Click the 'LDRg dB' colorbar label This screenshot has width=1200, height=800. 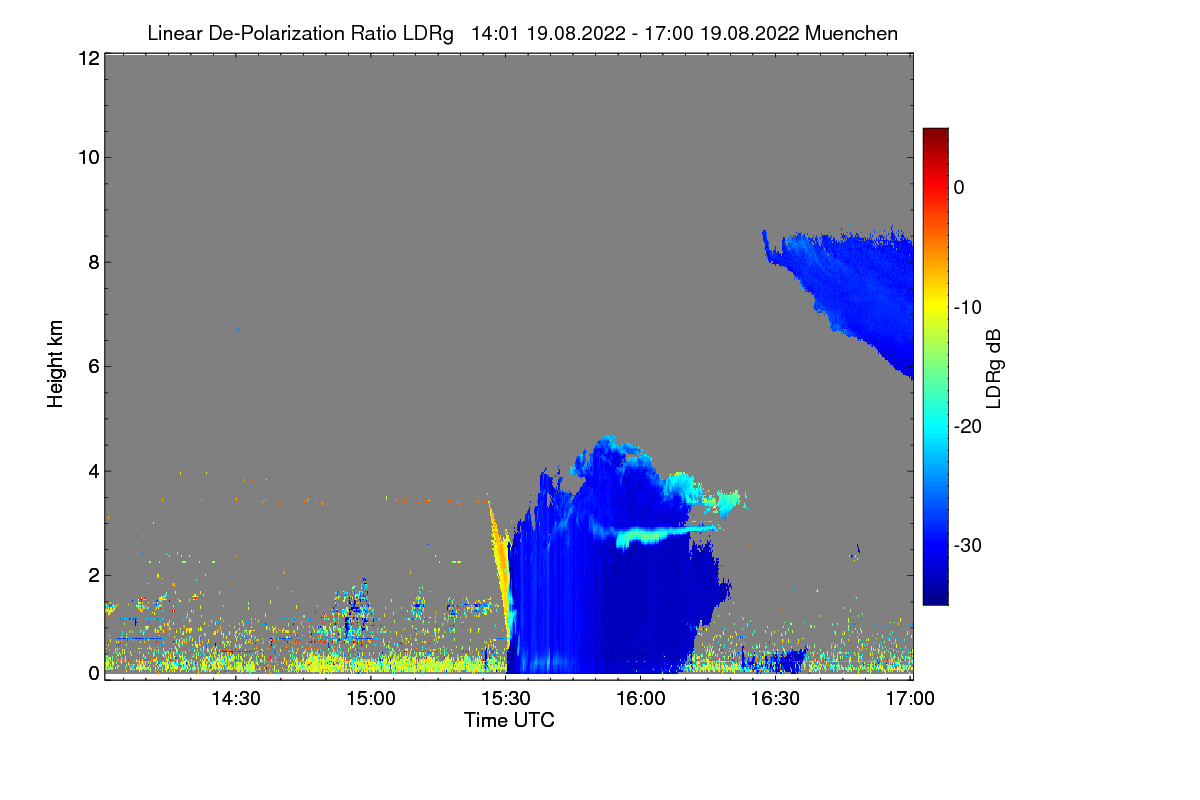click(x=993, y=367)
